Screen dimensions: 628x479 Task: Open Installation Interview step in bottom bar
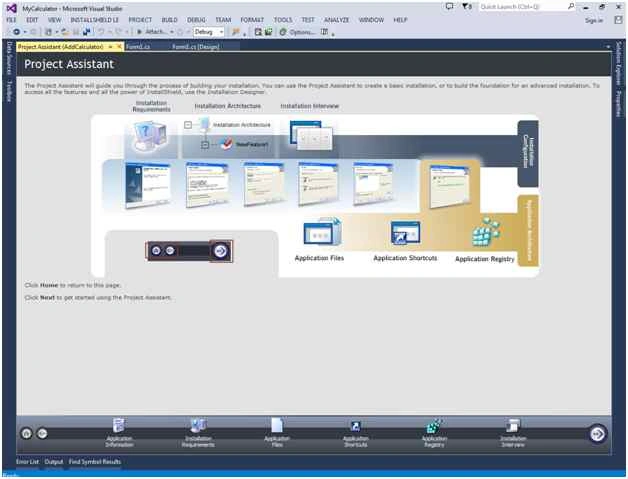[513, 433]
